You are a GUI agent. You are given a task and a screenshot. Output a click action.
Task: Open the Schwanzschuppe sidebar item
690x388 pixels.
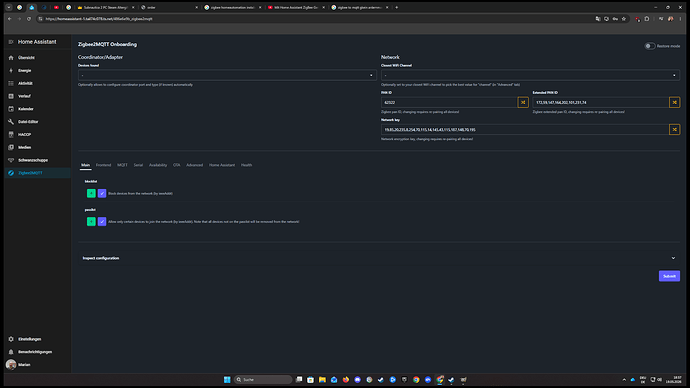pyautogui.click(x=37, y=160)
